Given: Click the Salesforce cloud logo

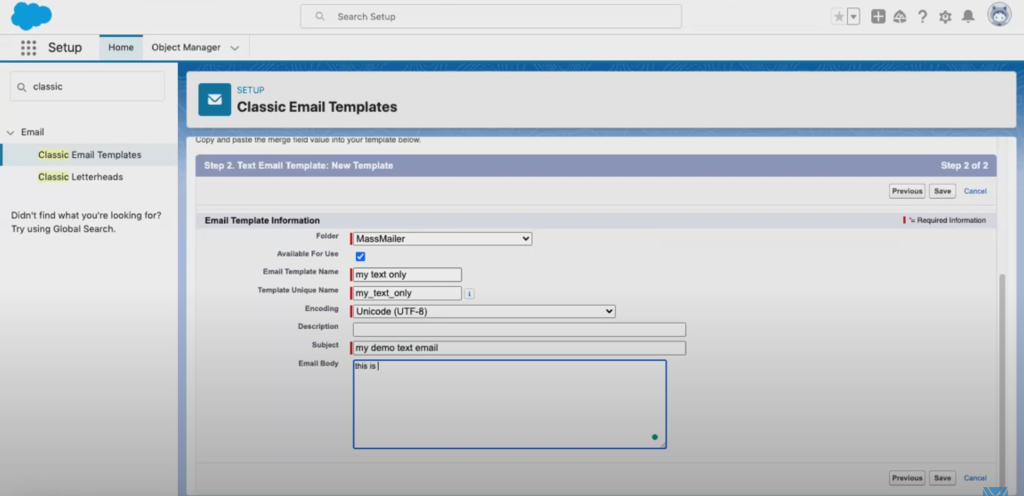Looking at the screenshot, I should 31,16.
